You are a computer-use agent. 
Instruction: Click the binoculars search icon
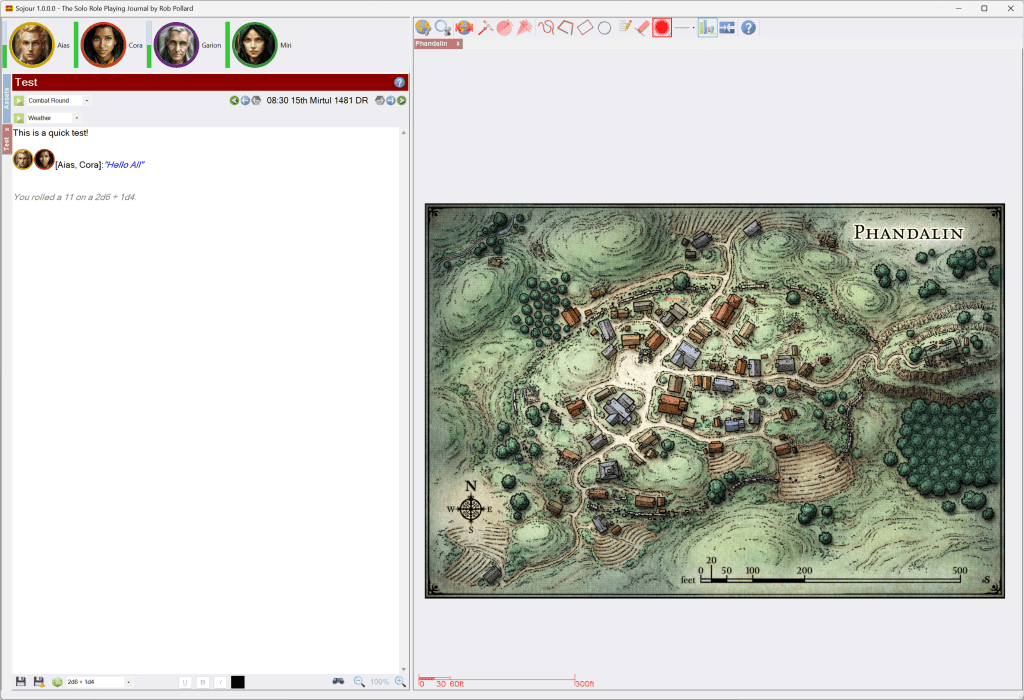pyautogui.click(x=339, y=682)
